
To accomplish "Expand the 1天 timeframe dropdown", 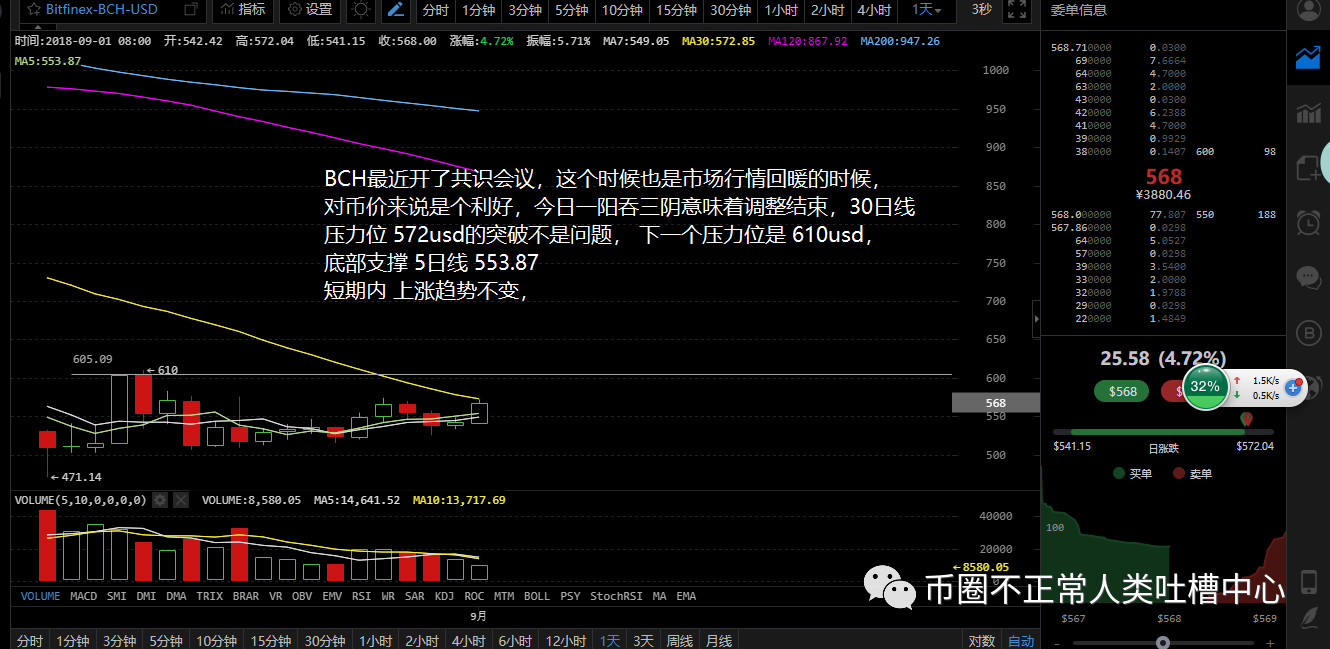I will 926,10.
